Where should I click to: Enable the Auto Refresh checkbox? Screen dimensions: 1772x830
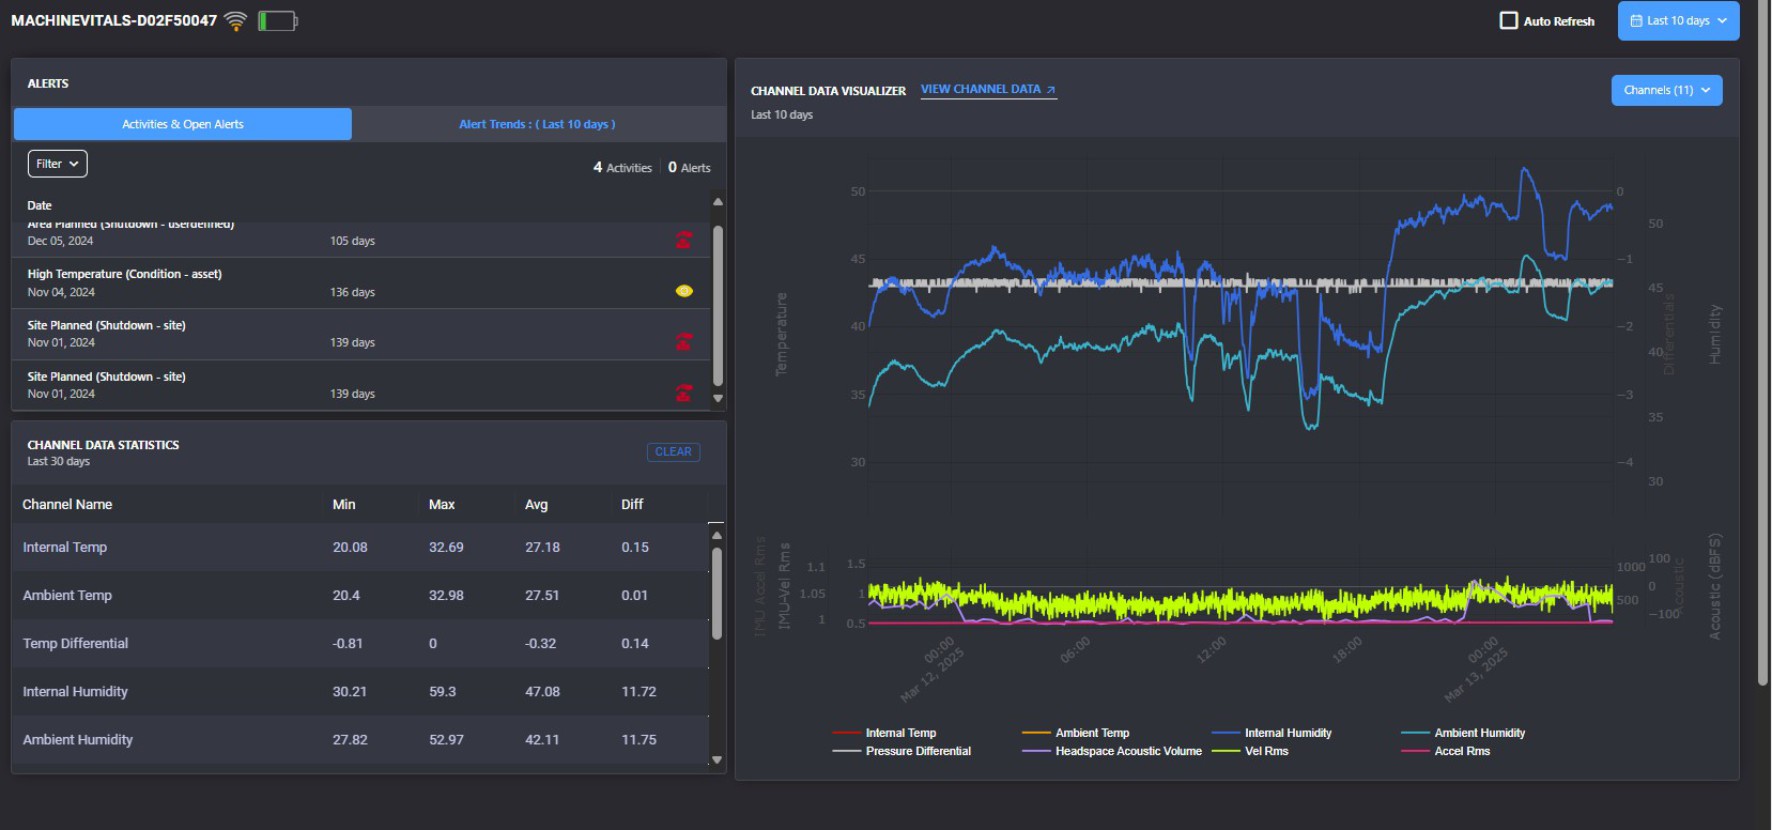(1509, 21)
